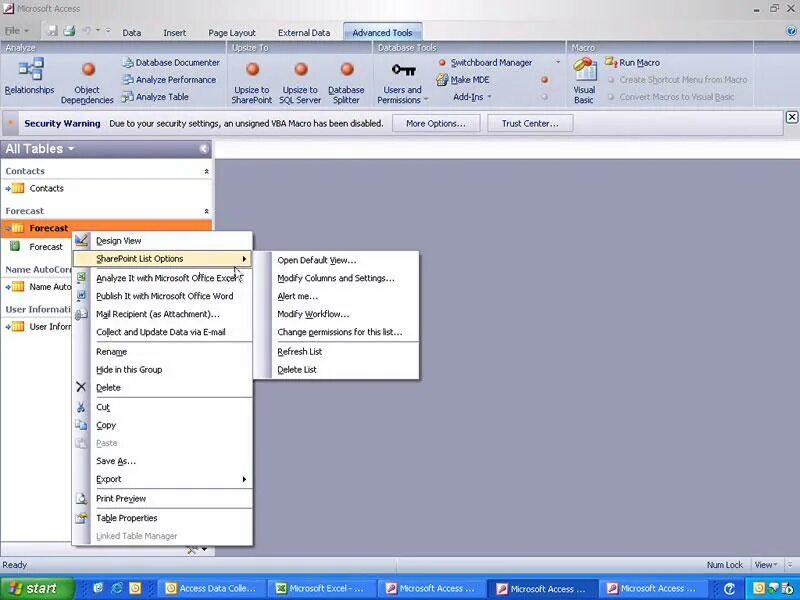This screenshot has width=800, height=600.
Task: Click the Delete X icon in context menu
Action: [x=81, y=387]
